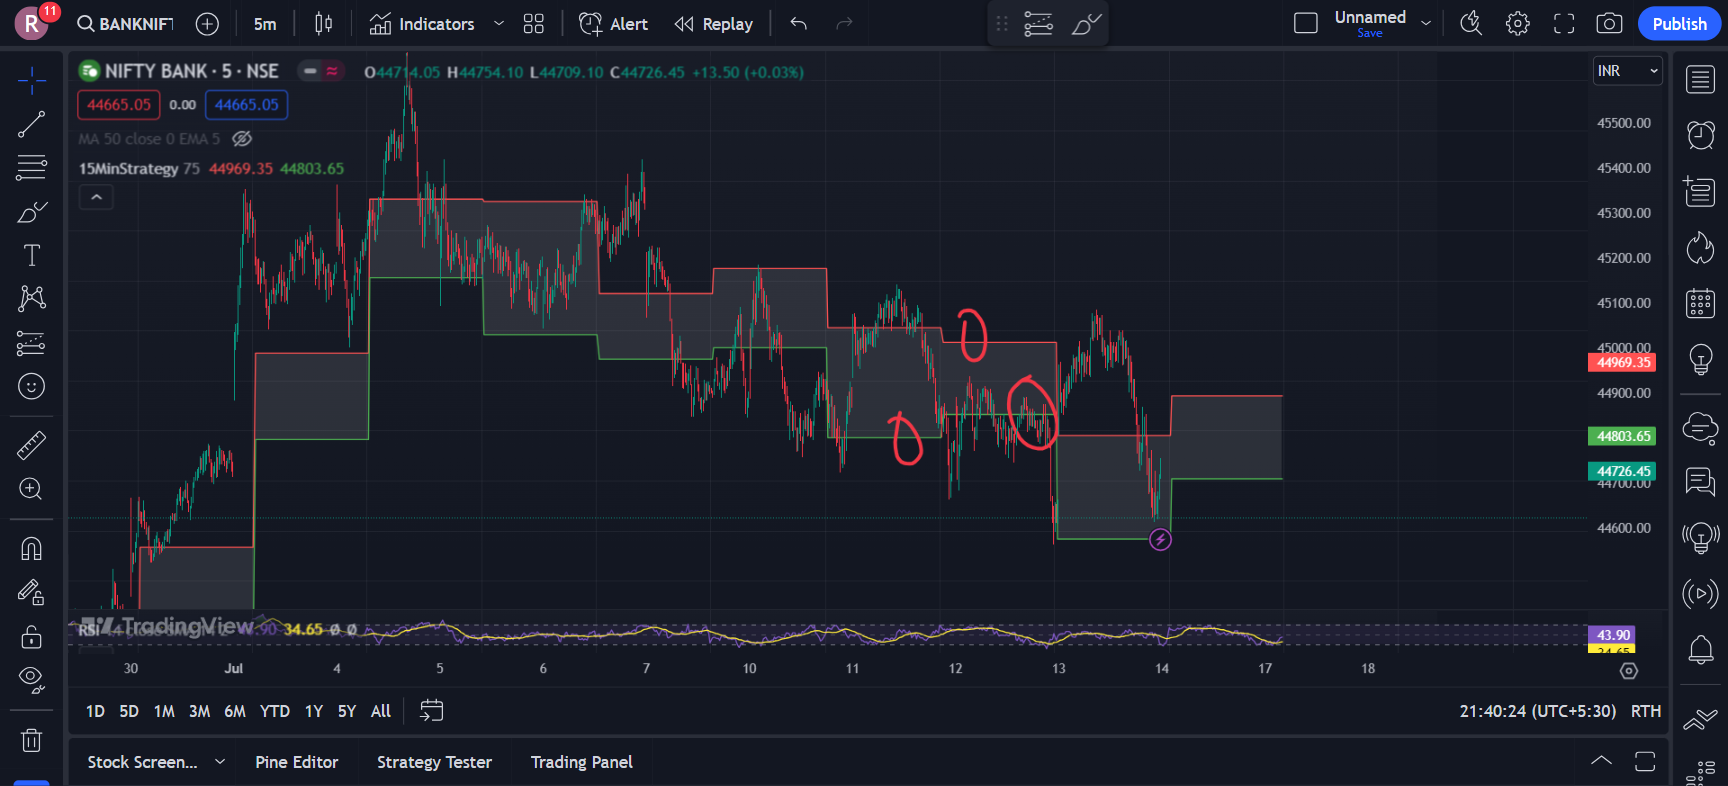1728x786 pixels.
Task: Search symbol BANKNIFTY field
Action: 125,24
